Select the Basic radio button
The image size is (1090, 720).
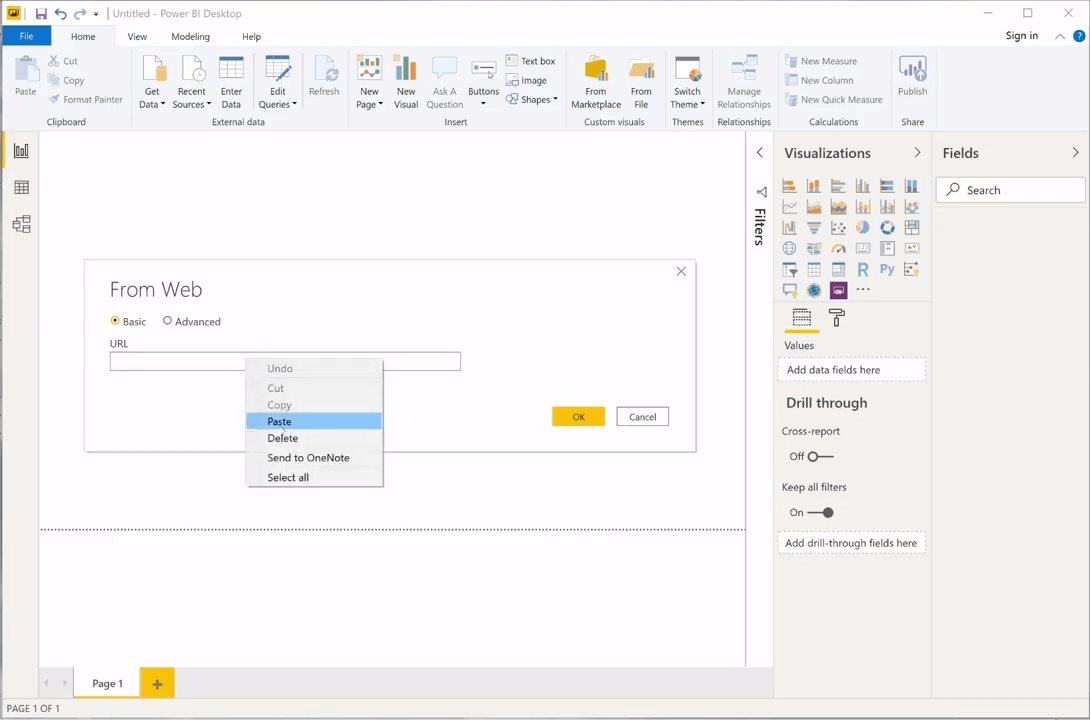[115, 321]
